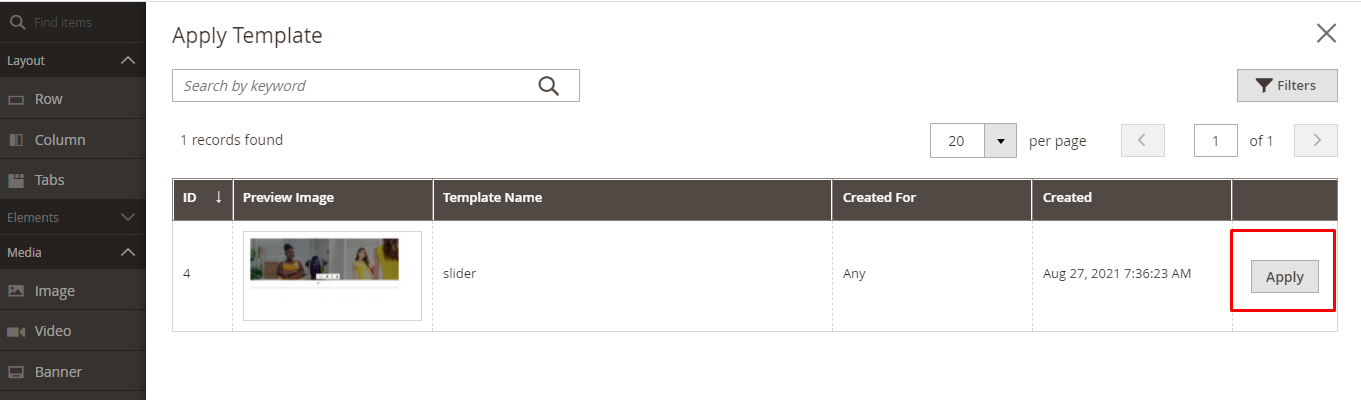Image resolution: width=1361 pixels, height=400 pixels.
Task: Click the Video media icon
Action: pos(16,331)
